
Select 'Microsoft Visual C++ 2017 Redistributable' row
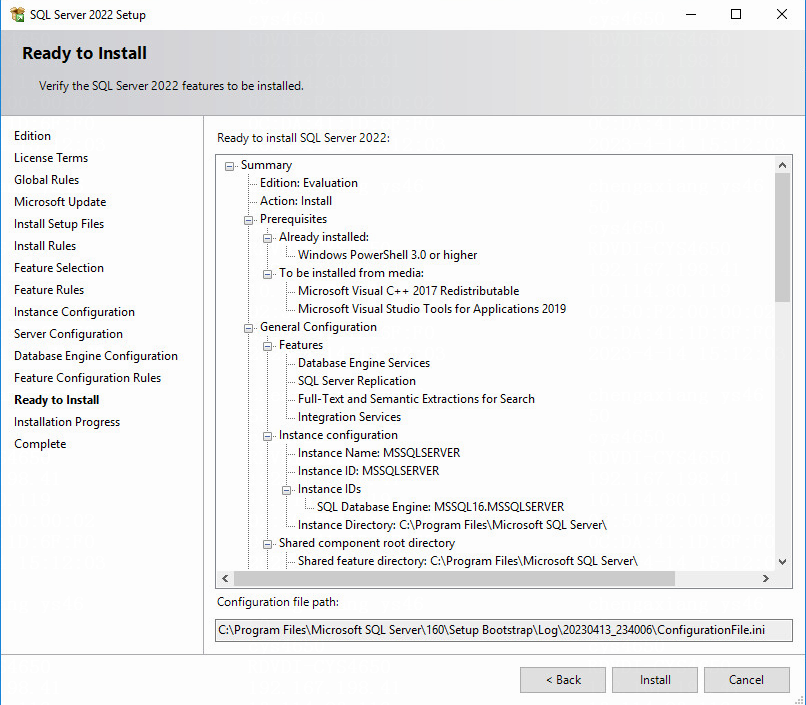pos(408,291)
